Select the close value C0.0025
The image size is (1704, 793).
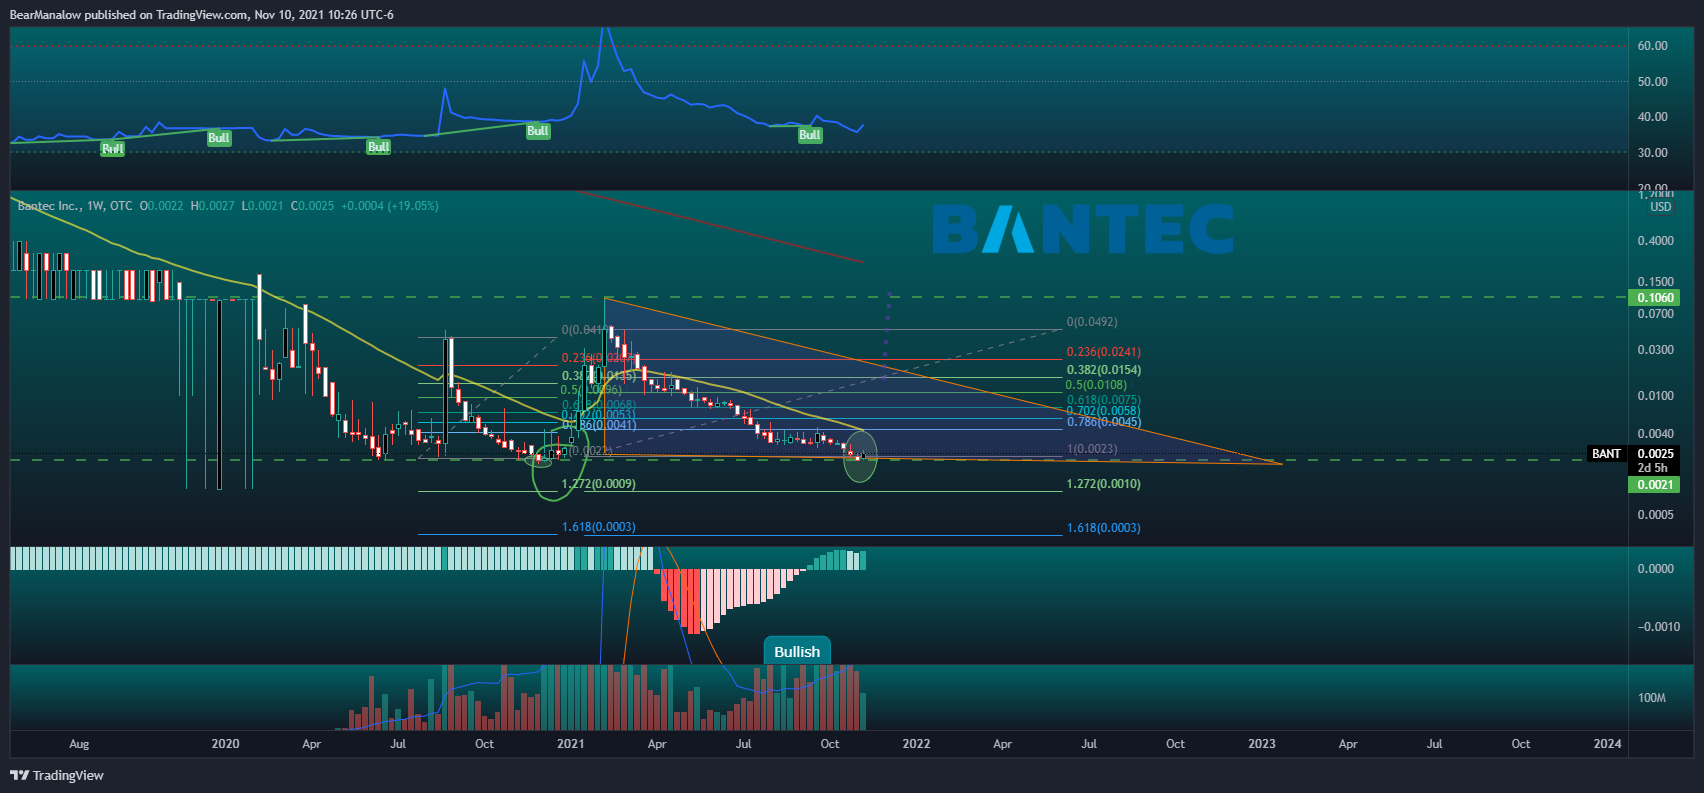click(313, 206)
